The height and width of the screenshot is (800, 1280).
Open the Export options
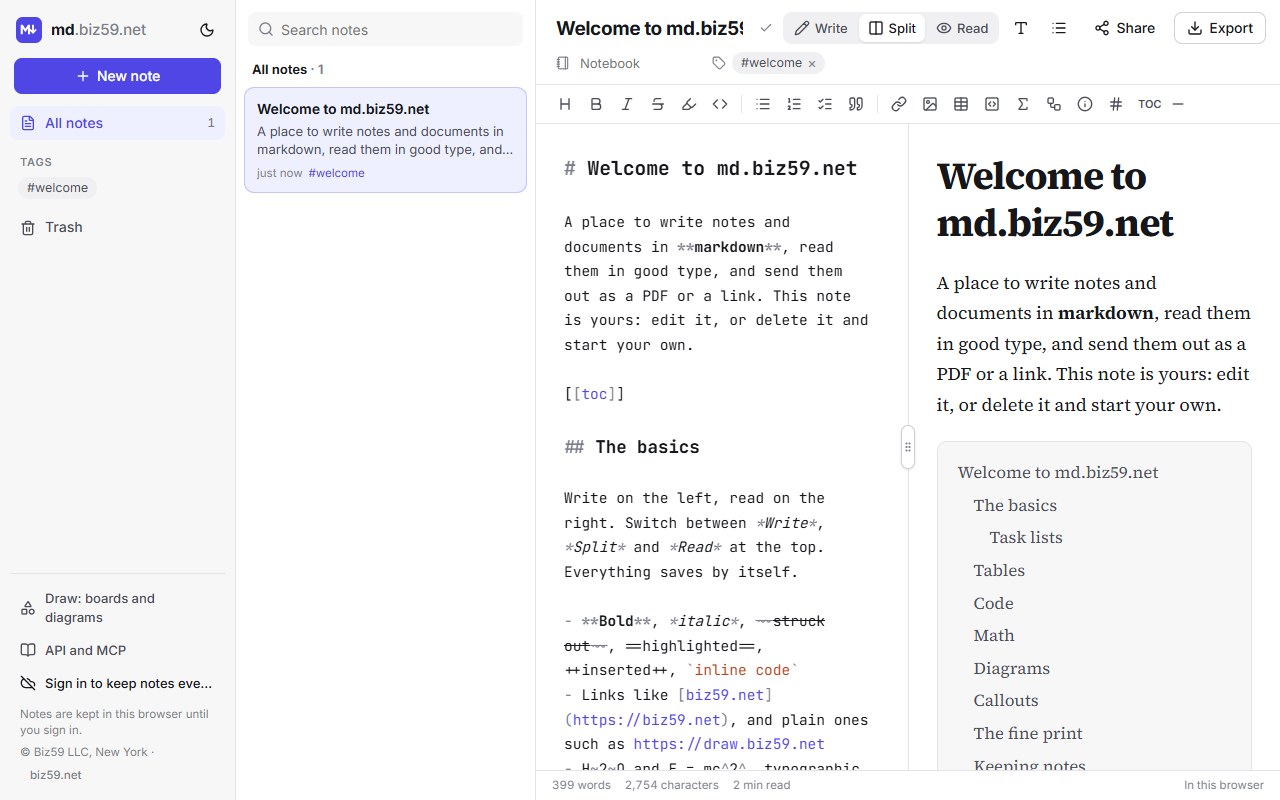(x=1220, y=28)
